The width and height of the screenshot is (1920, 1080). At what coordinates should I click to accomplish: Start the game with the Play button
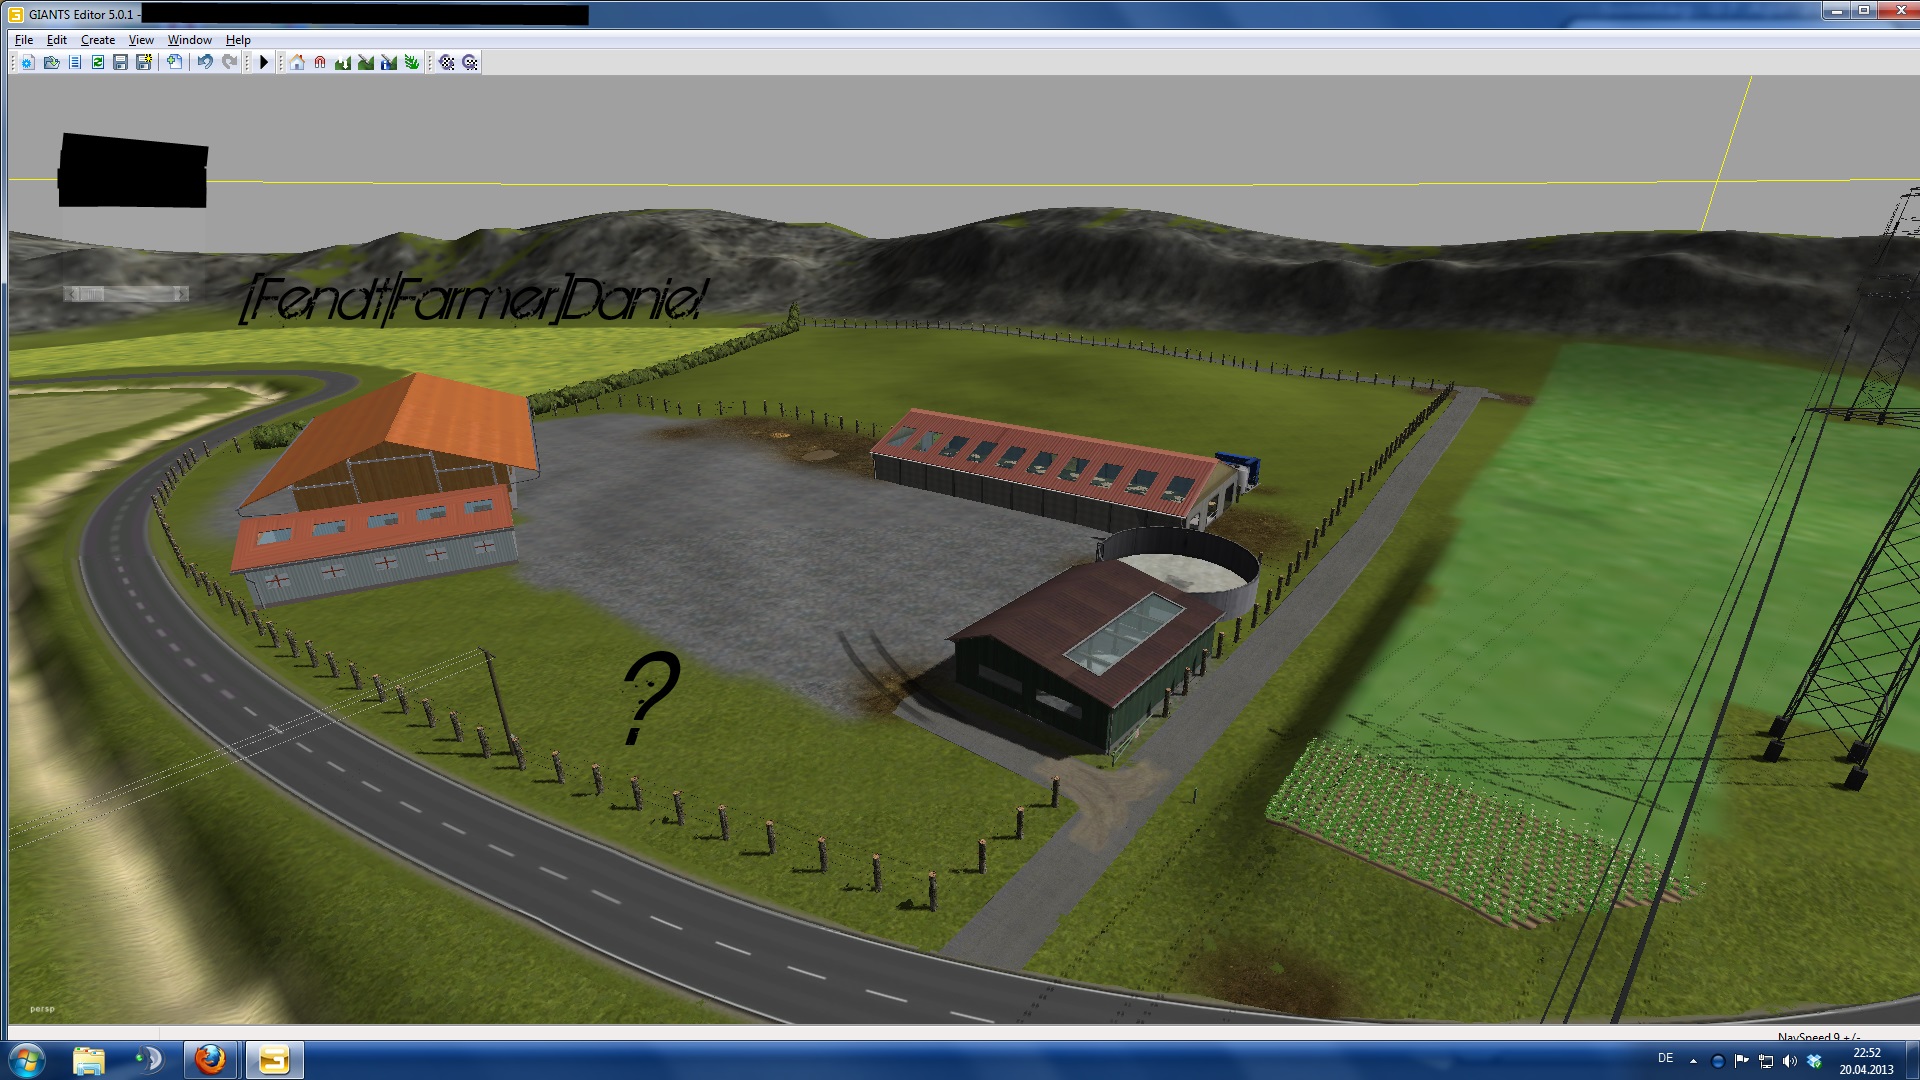264,63
